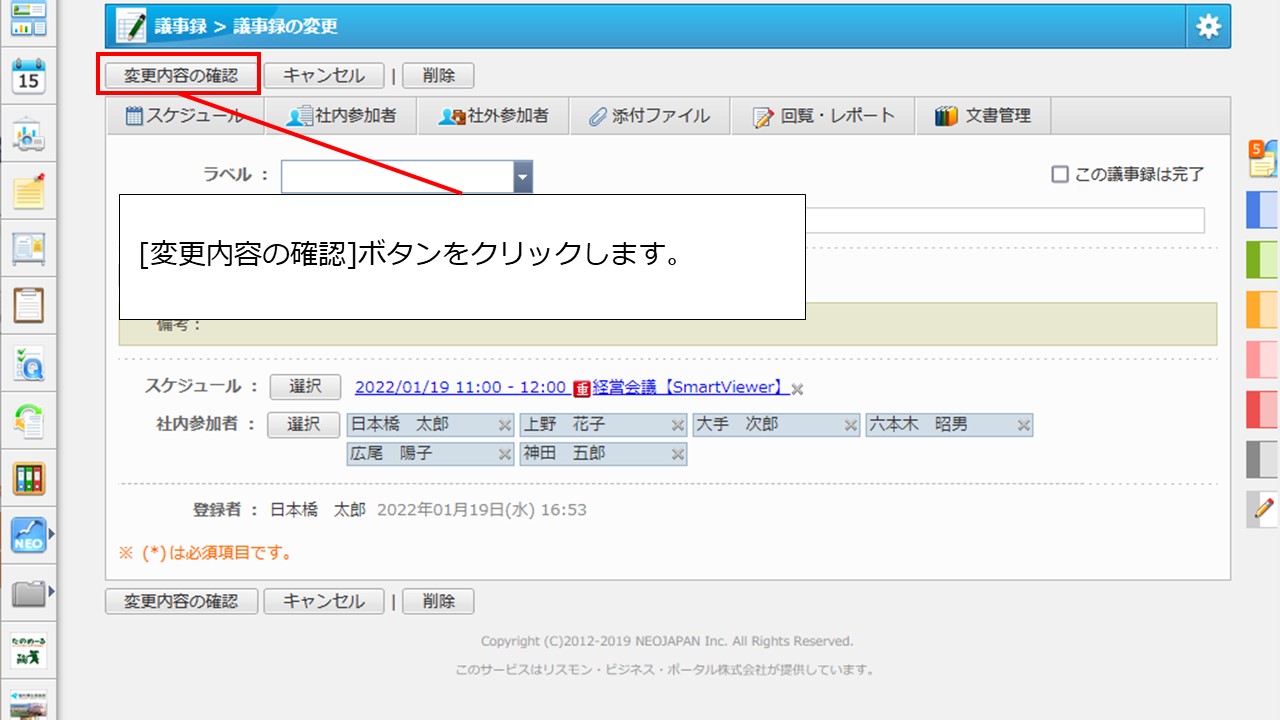This screenshot has height=720, width=1280.
Task: Click the dashboard chart icon atop the sidebar
Action: (x=28, y=19)
